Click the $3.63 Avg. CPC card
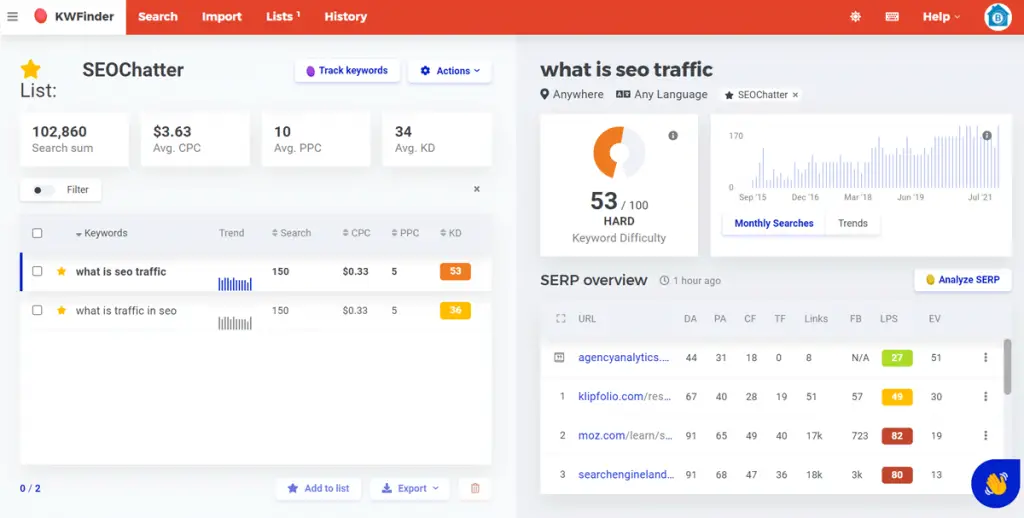Viewport: 1024px width, 518px height. pos(195,138)
